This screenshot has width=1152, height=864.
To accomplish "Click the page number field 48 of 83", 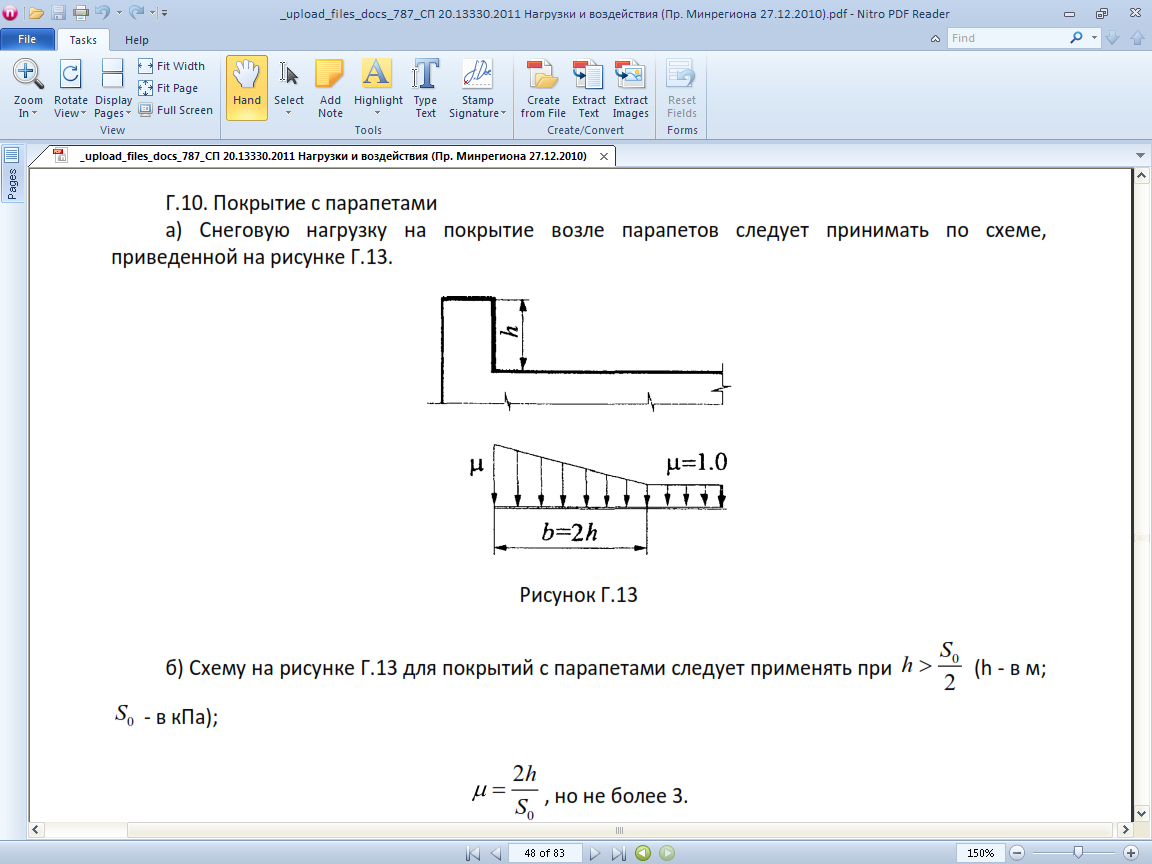I will 544,853.
